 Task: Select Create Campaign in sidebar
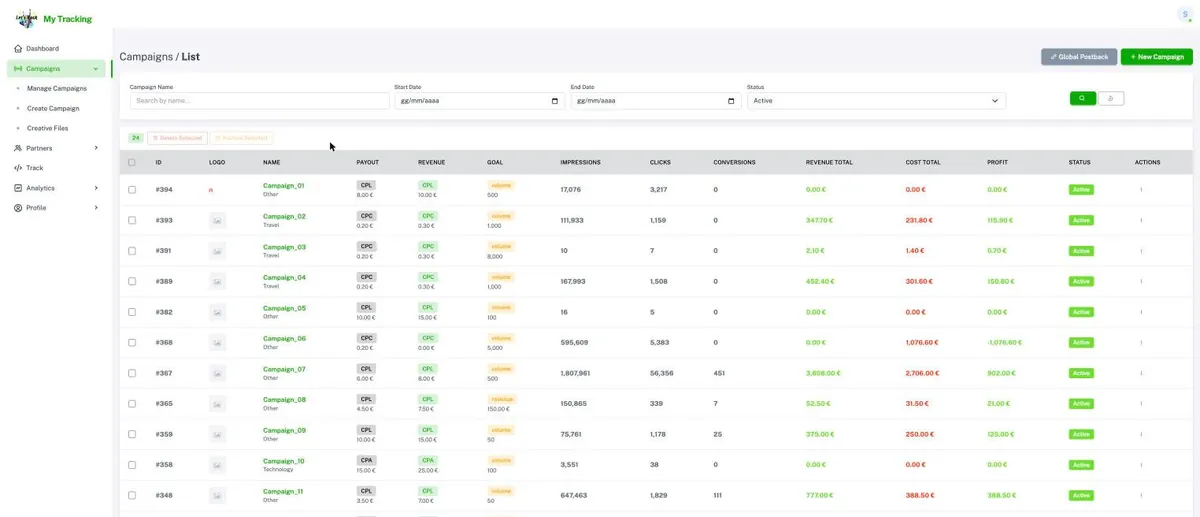pos(53,108)
